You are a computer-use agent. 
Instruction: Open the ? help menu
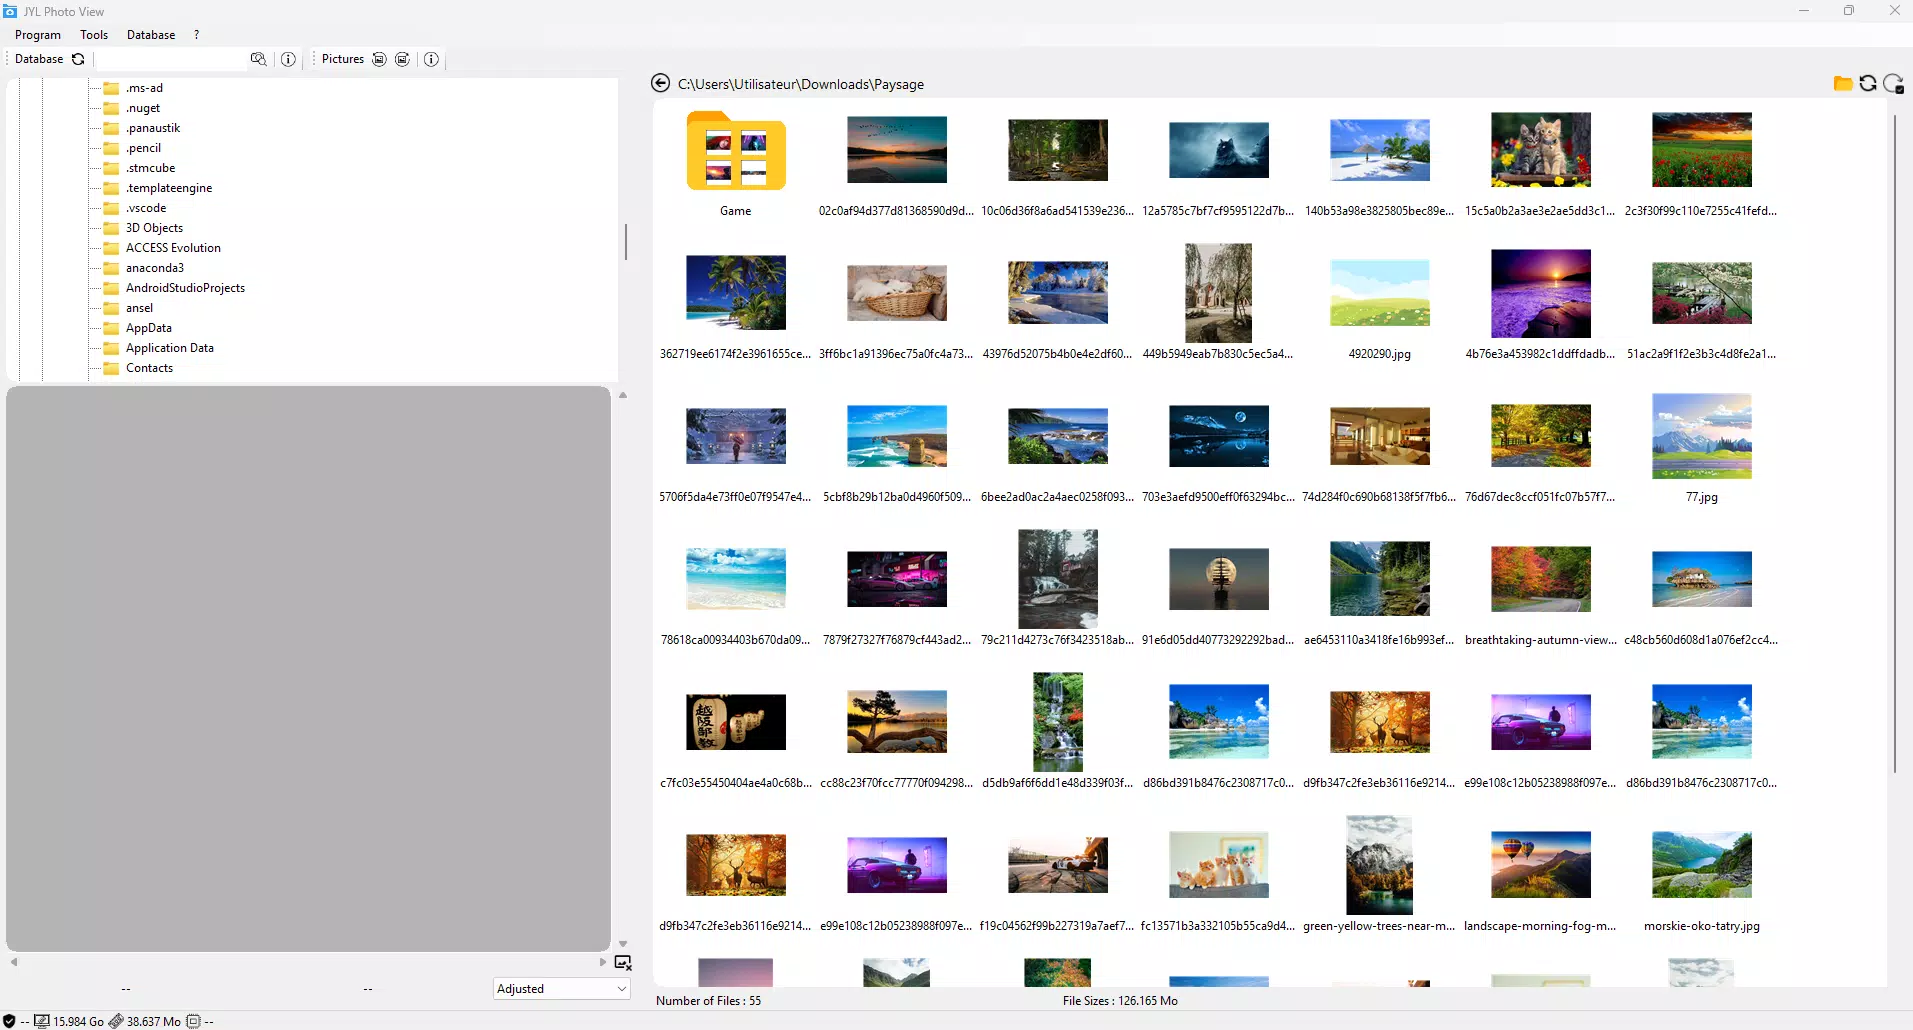196,34
